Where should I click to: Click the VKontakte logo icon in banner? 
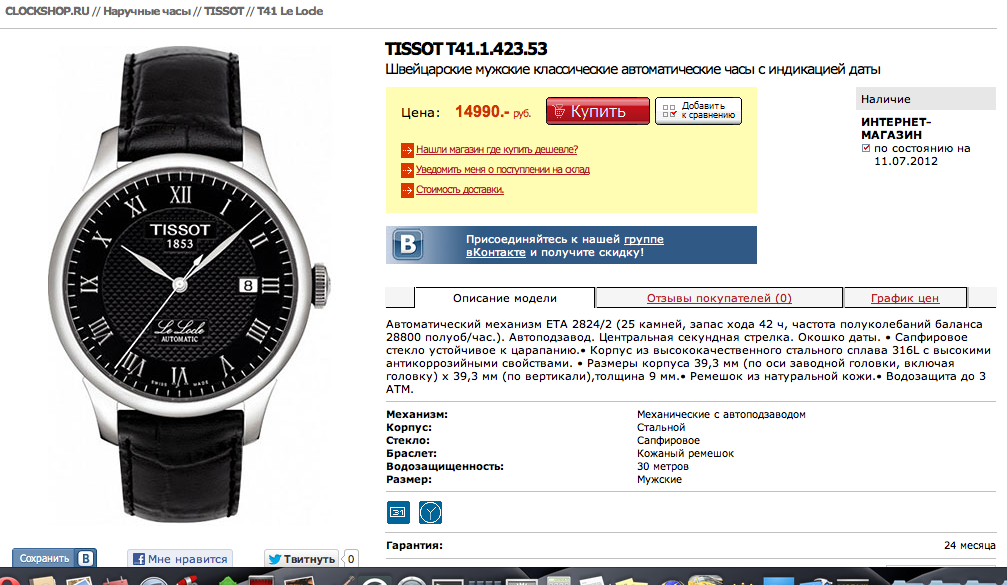point(408,245)
